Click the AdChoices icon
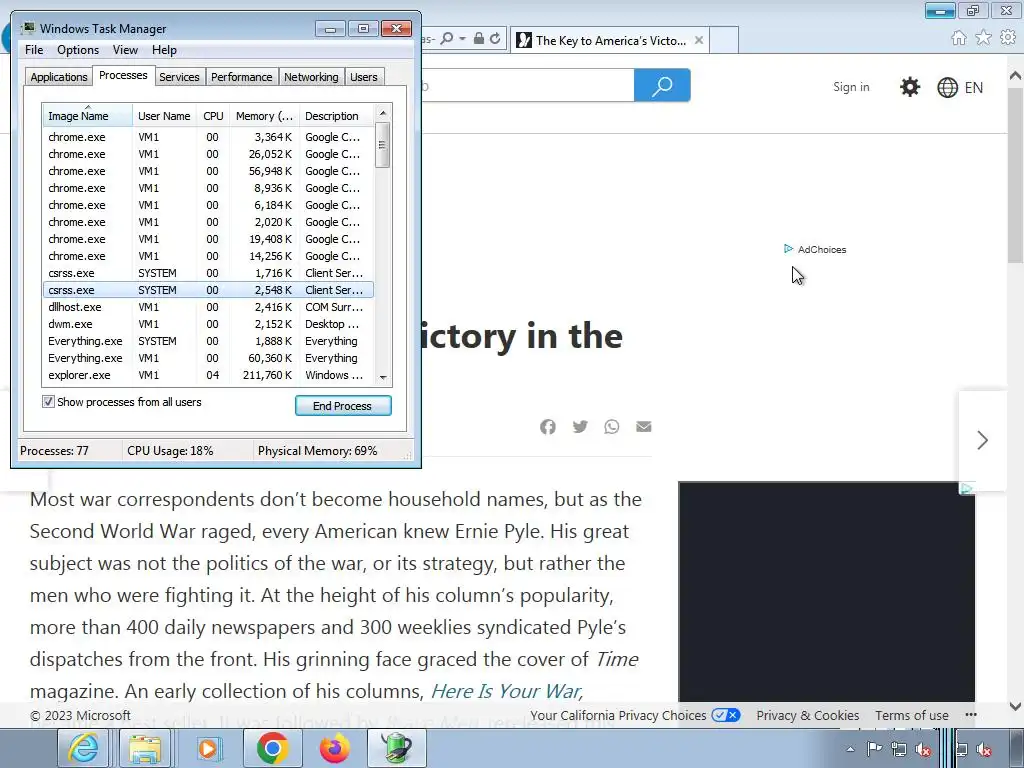The image size is (1024, 768). click(788, 249)
